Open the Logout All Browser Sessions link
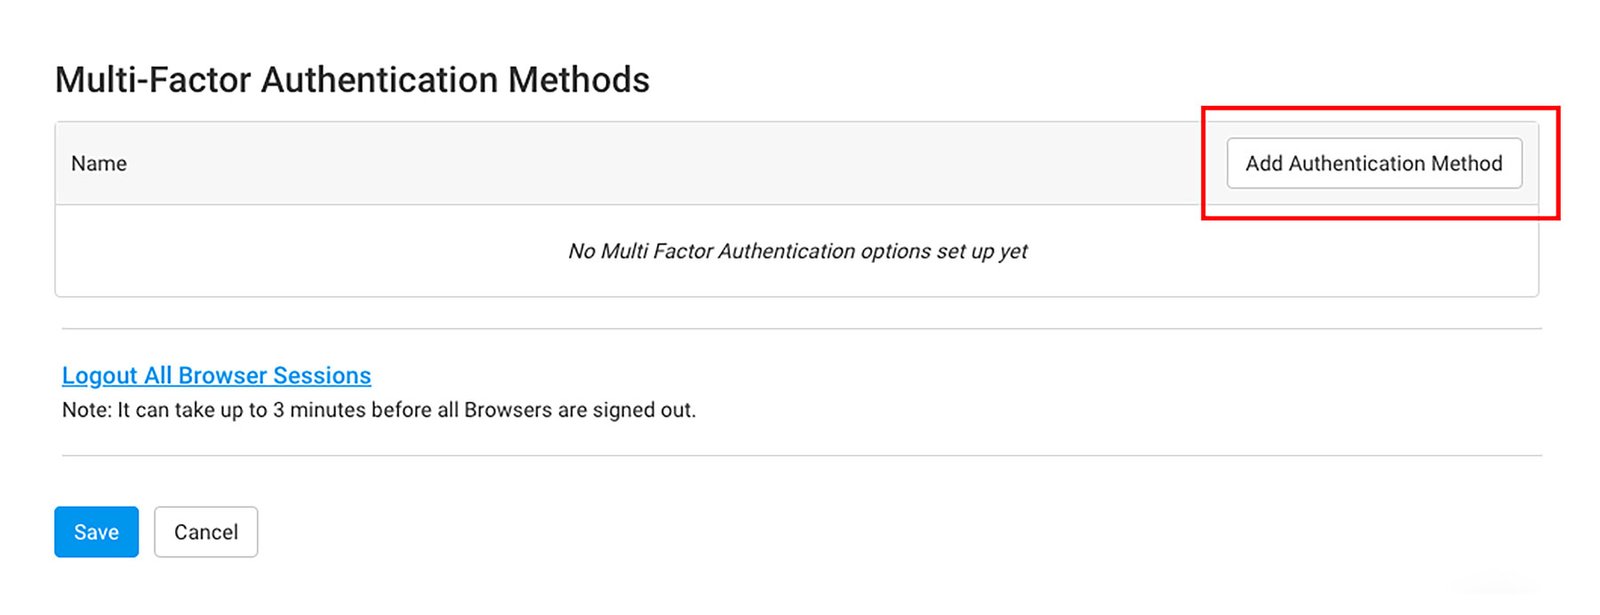This screenshot has height=615, width=1600. pyautogui.click(x=216, y=375)
